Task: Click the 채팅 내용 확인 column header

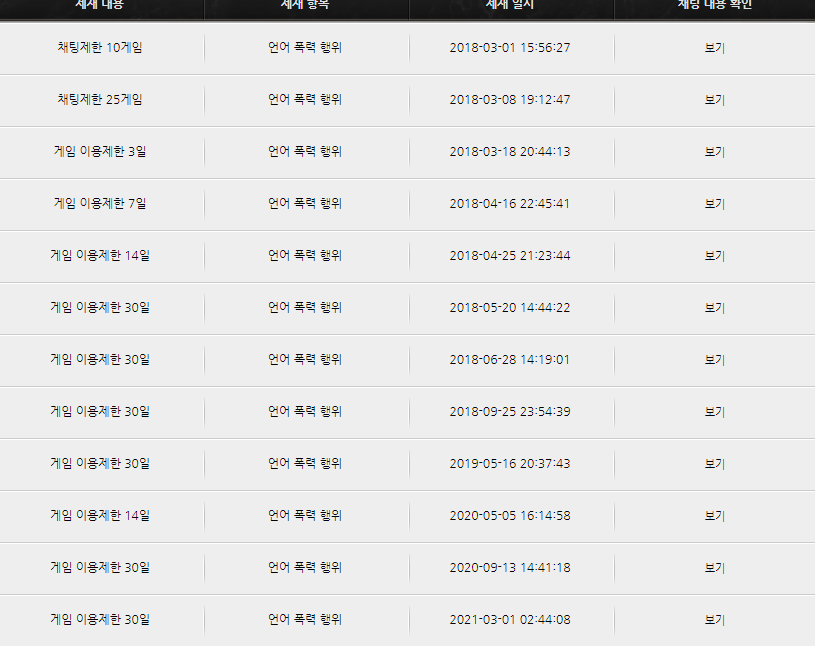Action: pyautogui.click(x=714, y=5)
